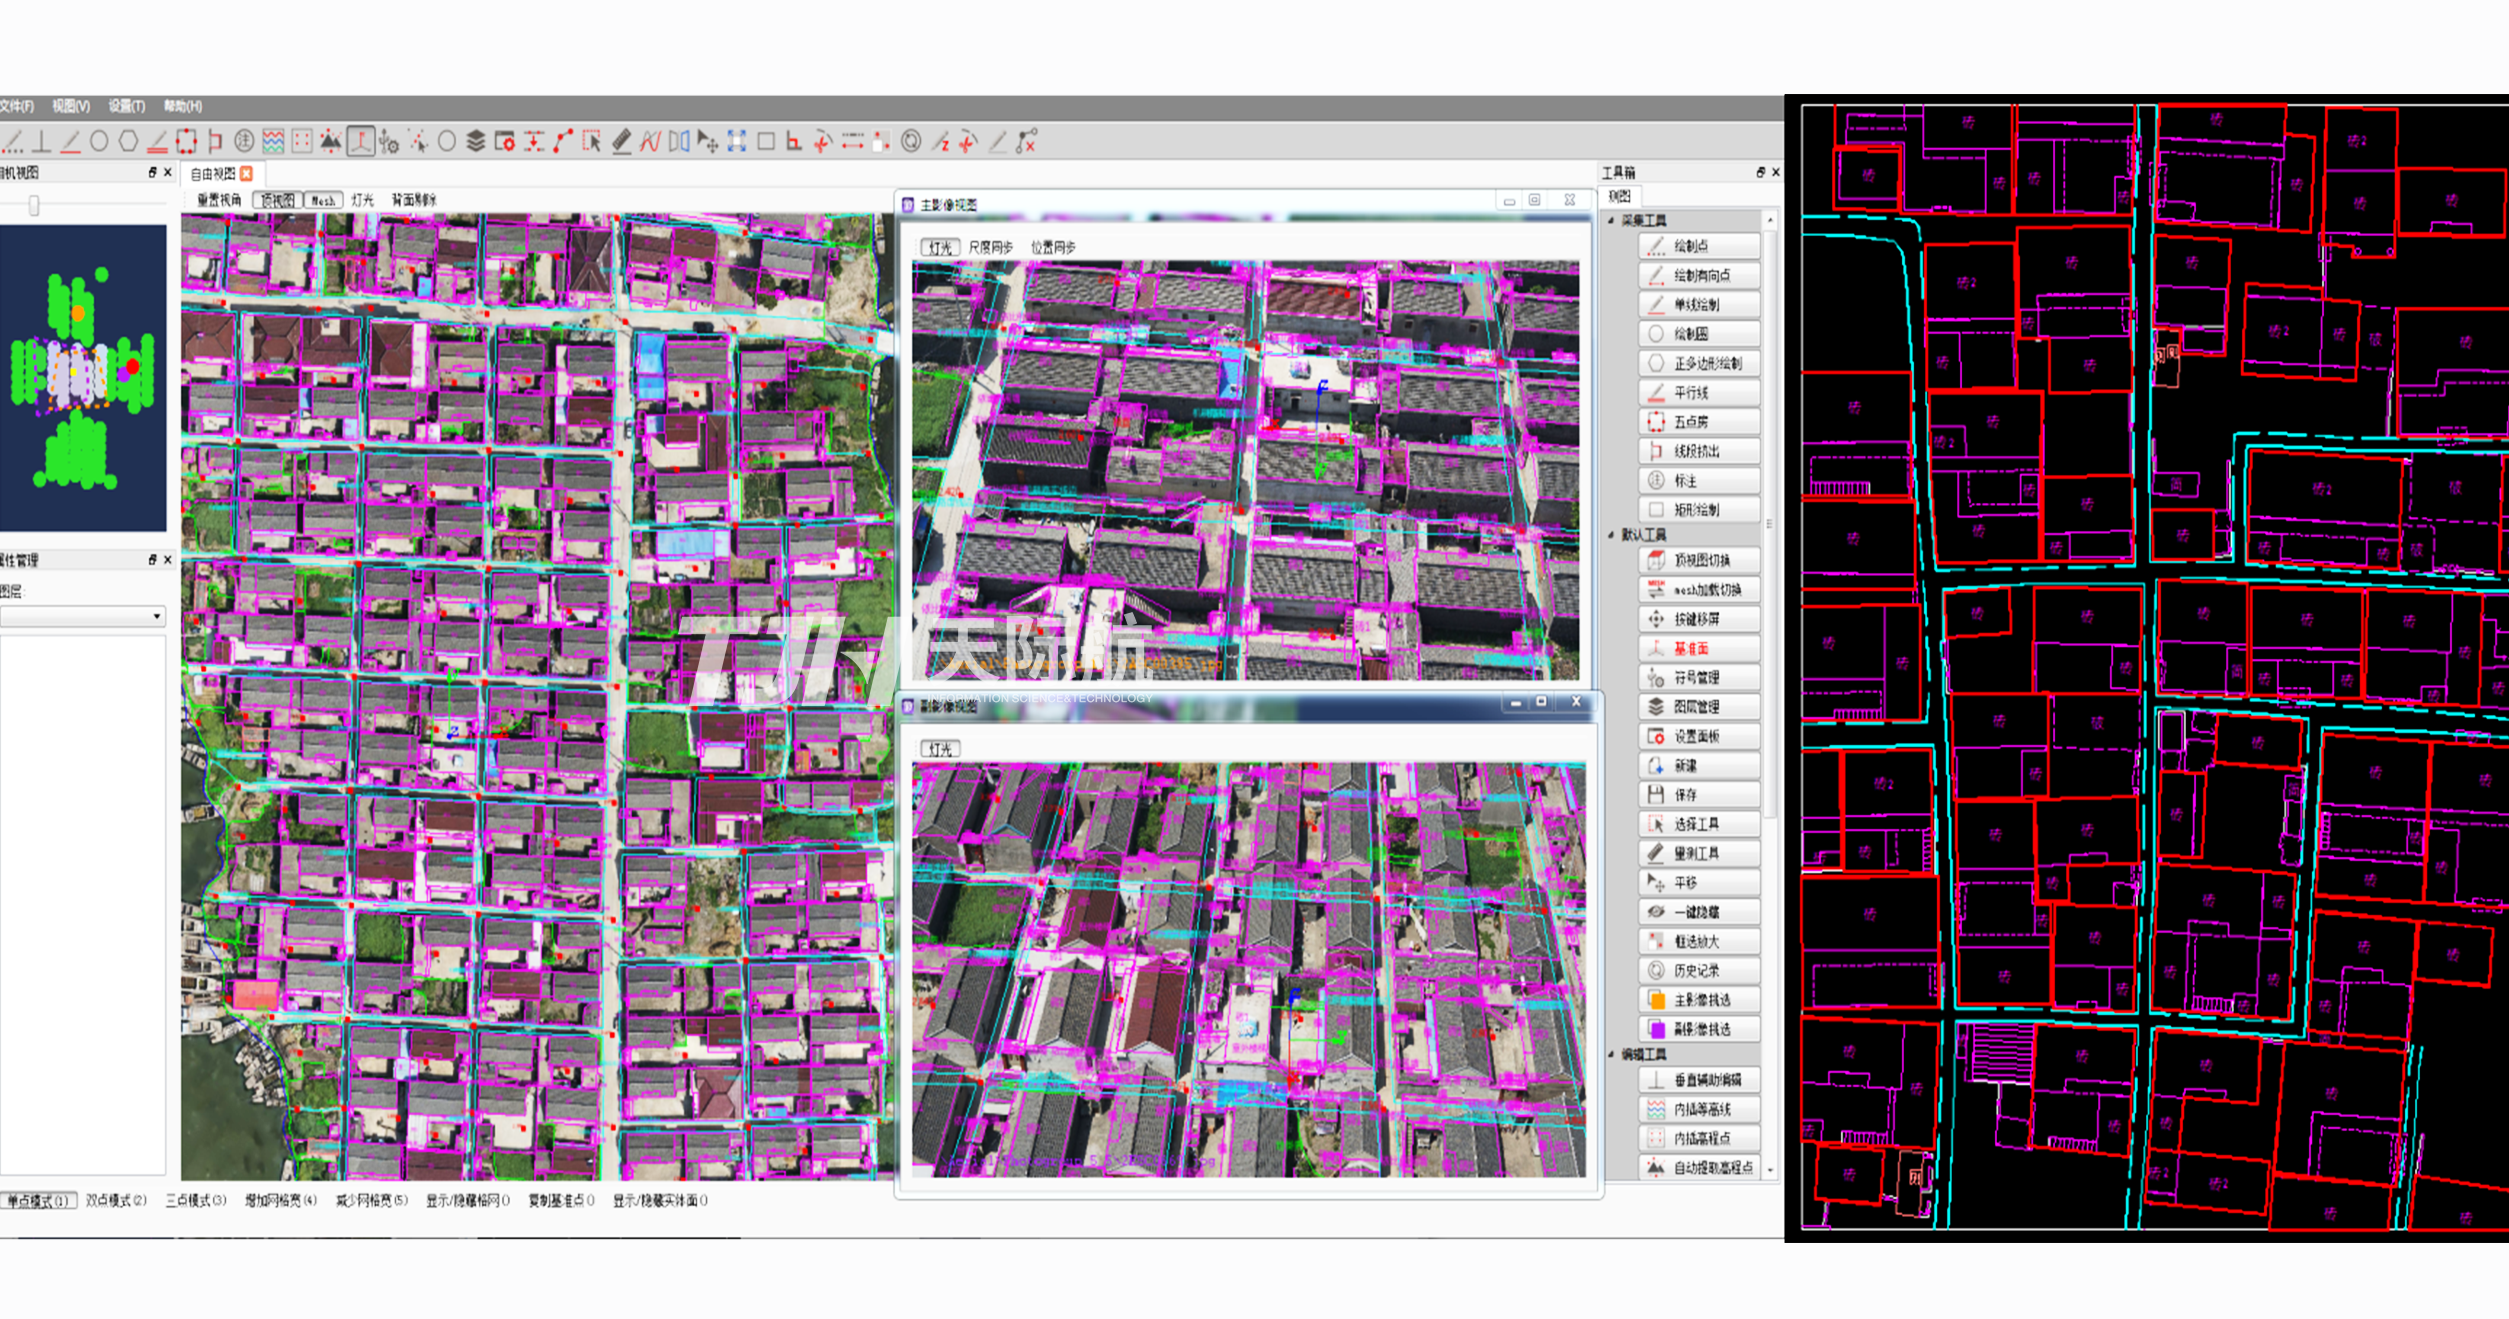Collapse the 编辑工具 section in the toolbox
Screen dimensions: 2509x1319
coord(1612,1054)
